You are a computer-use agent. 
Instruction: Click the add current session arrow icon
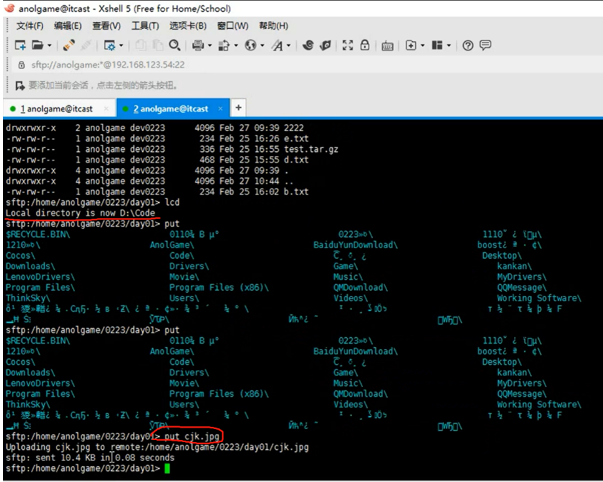pyautogui.click(x=20, y=85)
